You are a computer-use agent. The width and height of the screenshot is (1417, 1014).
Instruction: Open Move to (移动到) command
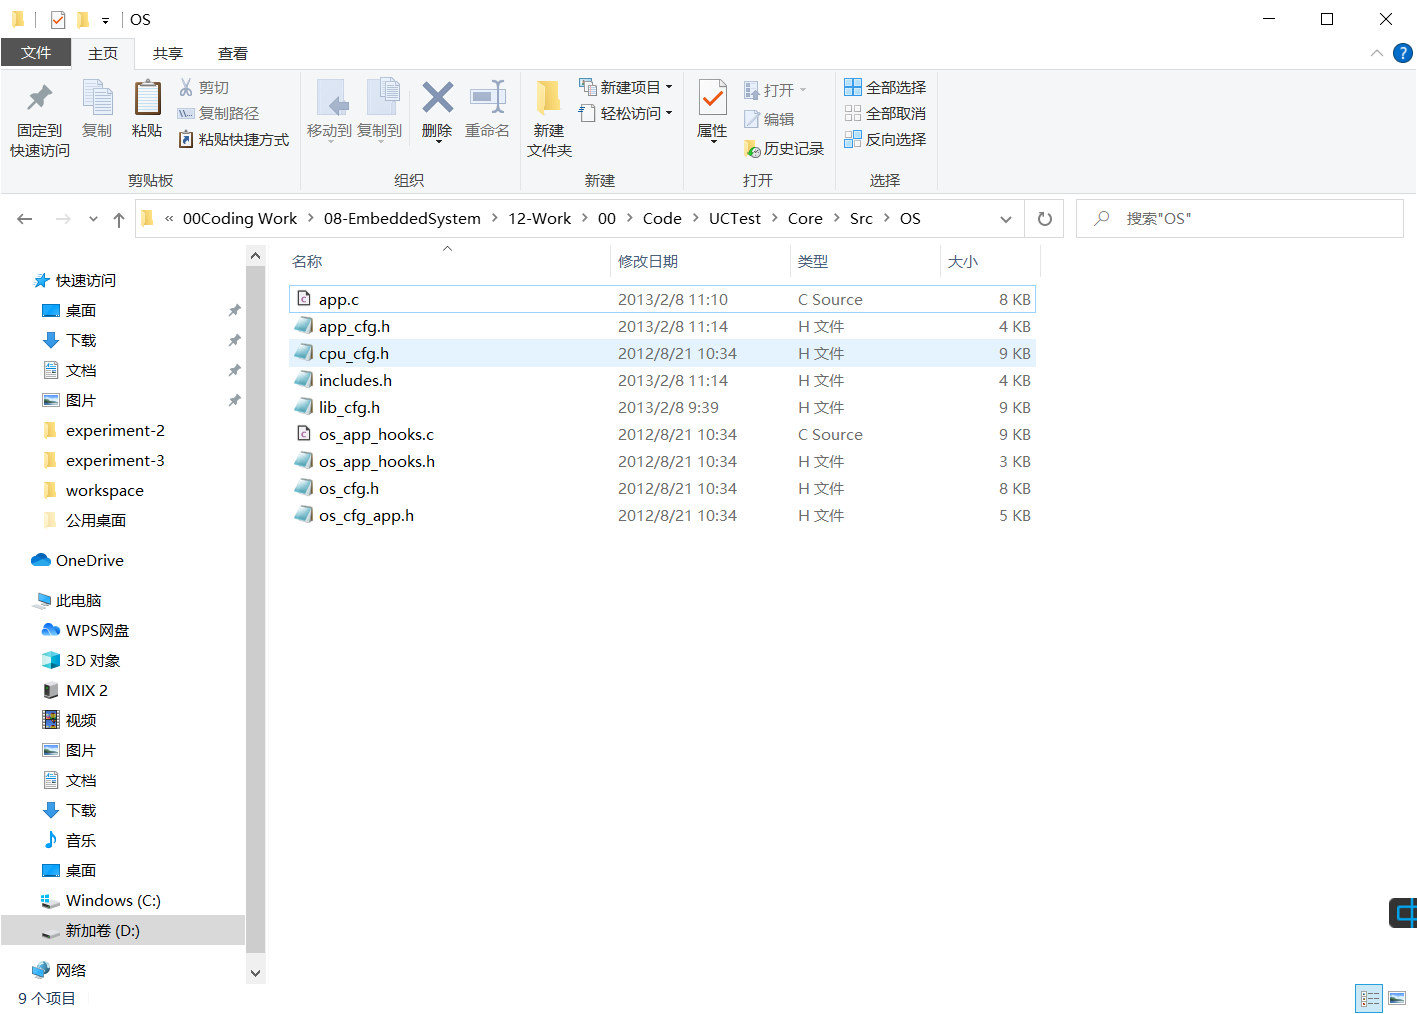point(329,110)
